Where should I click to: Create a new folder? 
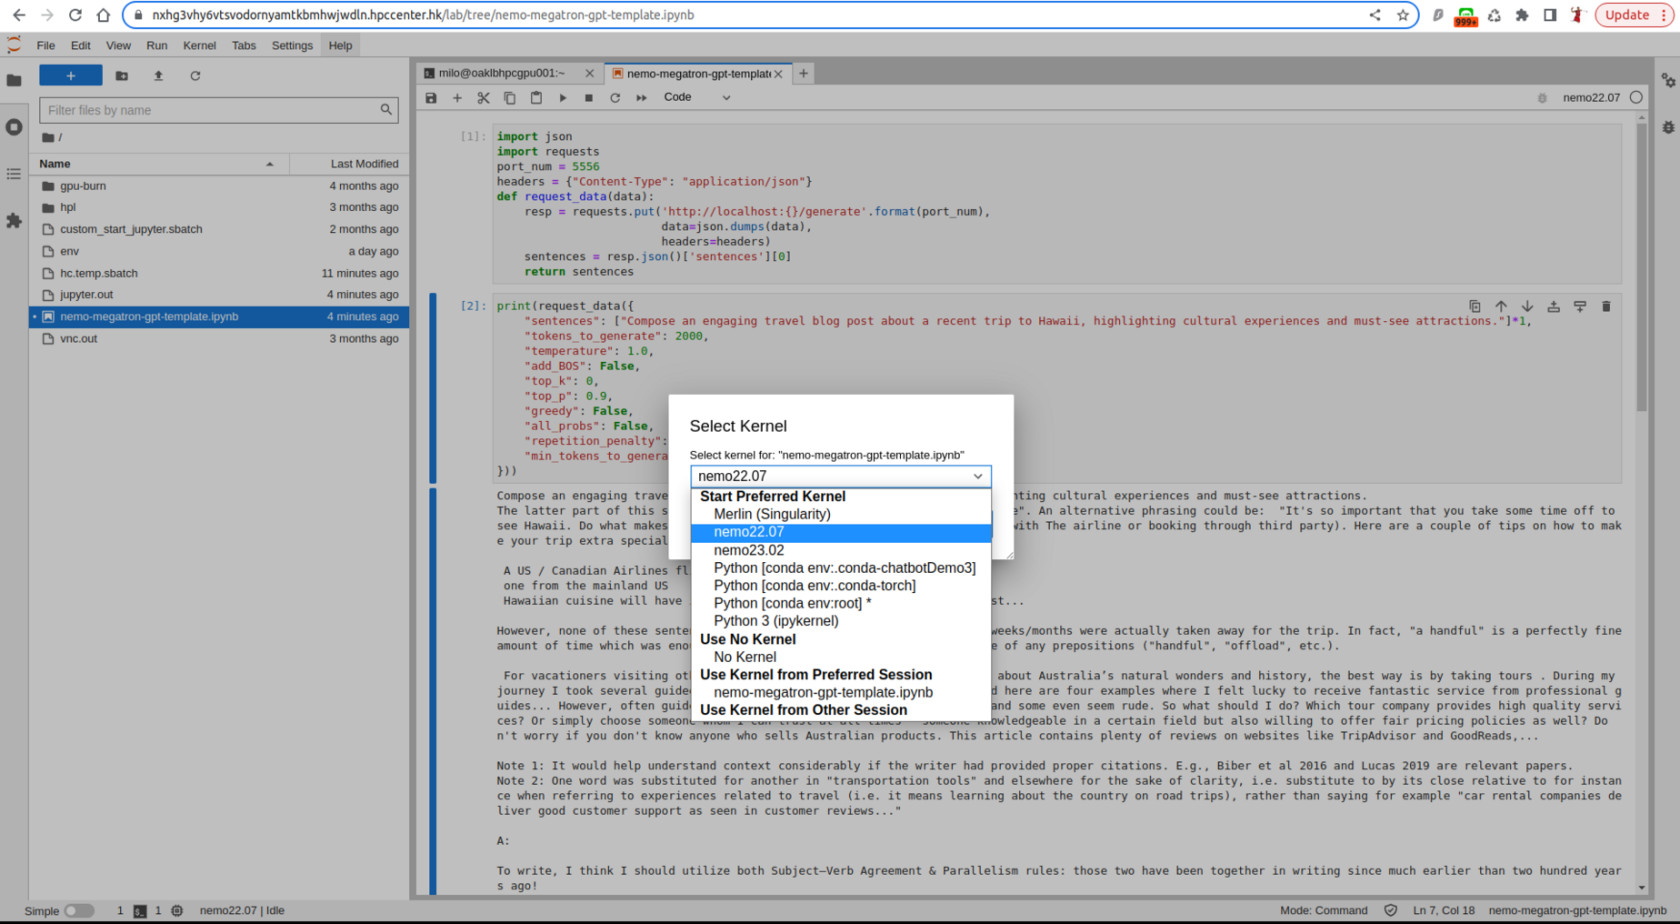pos(122,76)
